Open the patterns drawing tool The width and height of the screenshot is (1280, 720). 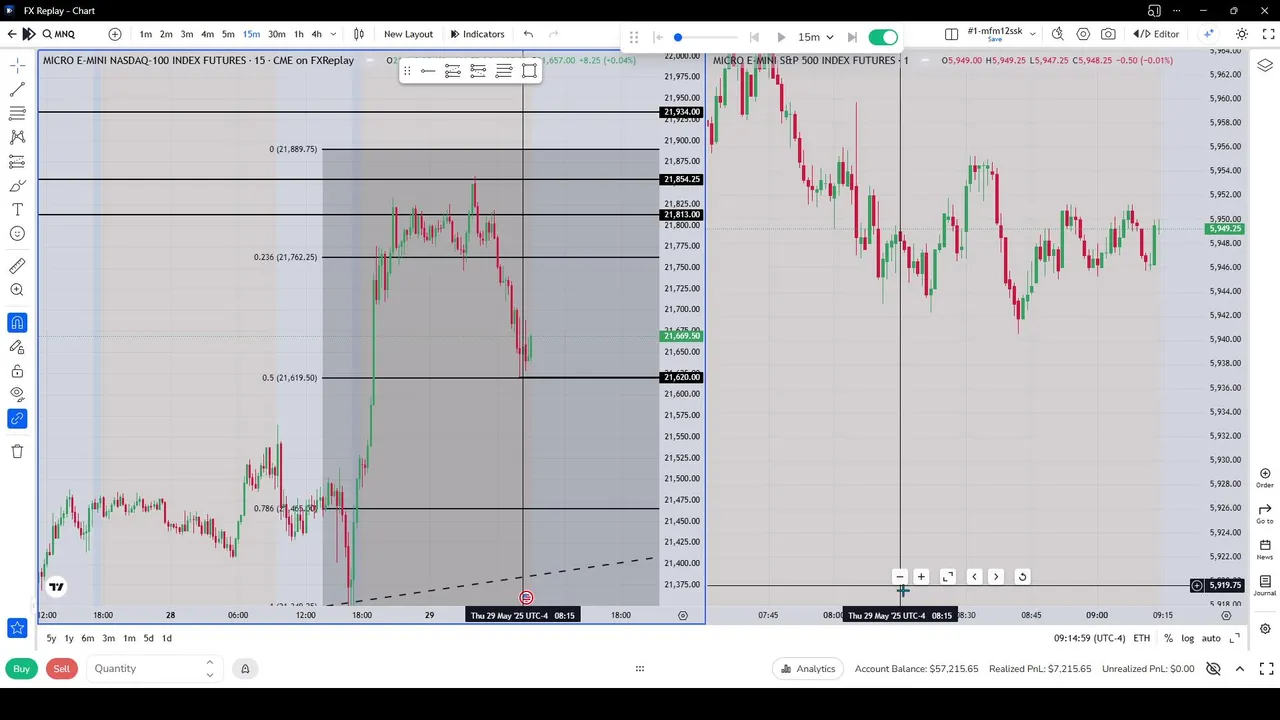coord(17,137)
